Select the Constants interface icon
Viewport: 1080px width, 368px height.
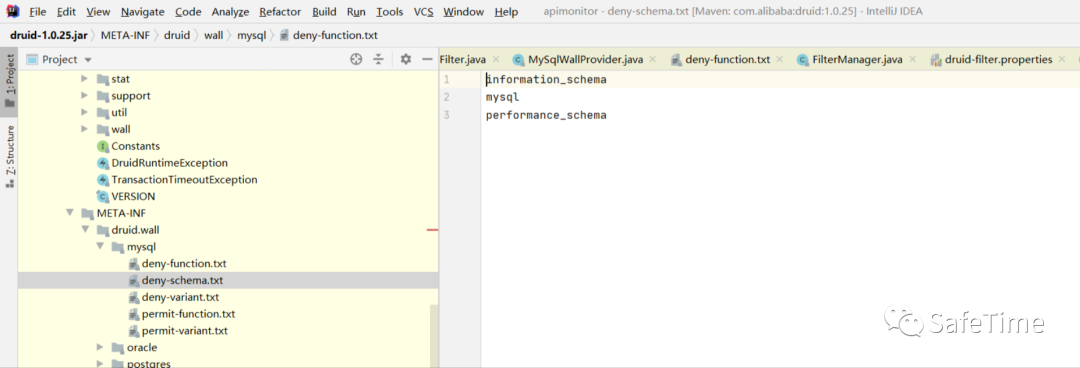(103, 146)
